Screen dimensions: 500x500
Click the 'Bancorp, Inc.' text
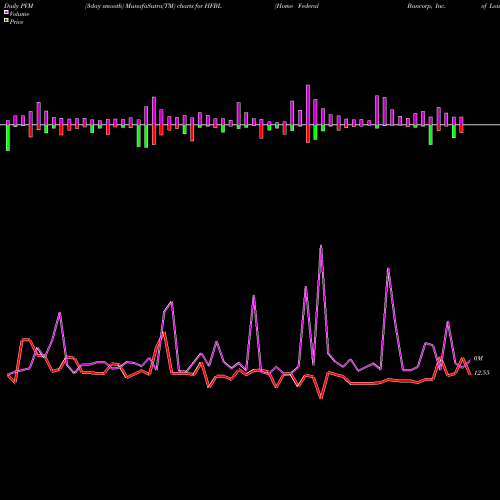pos(426,6)
